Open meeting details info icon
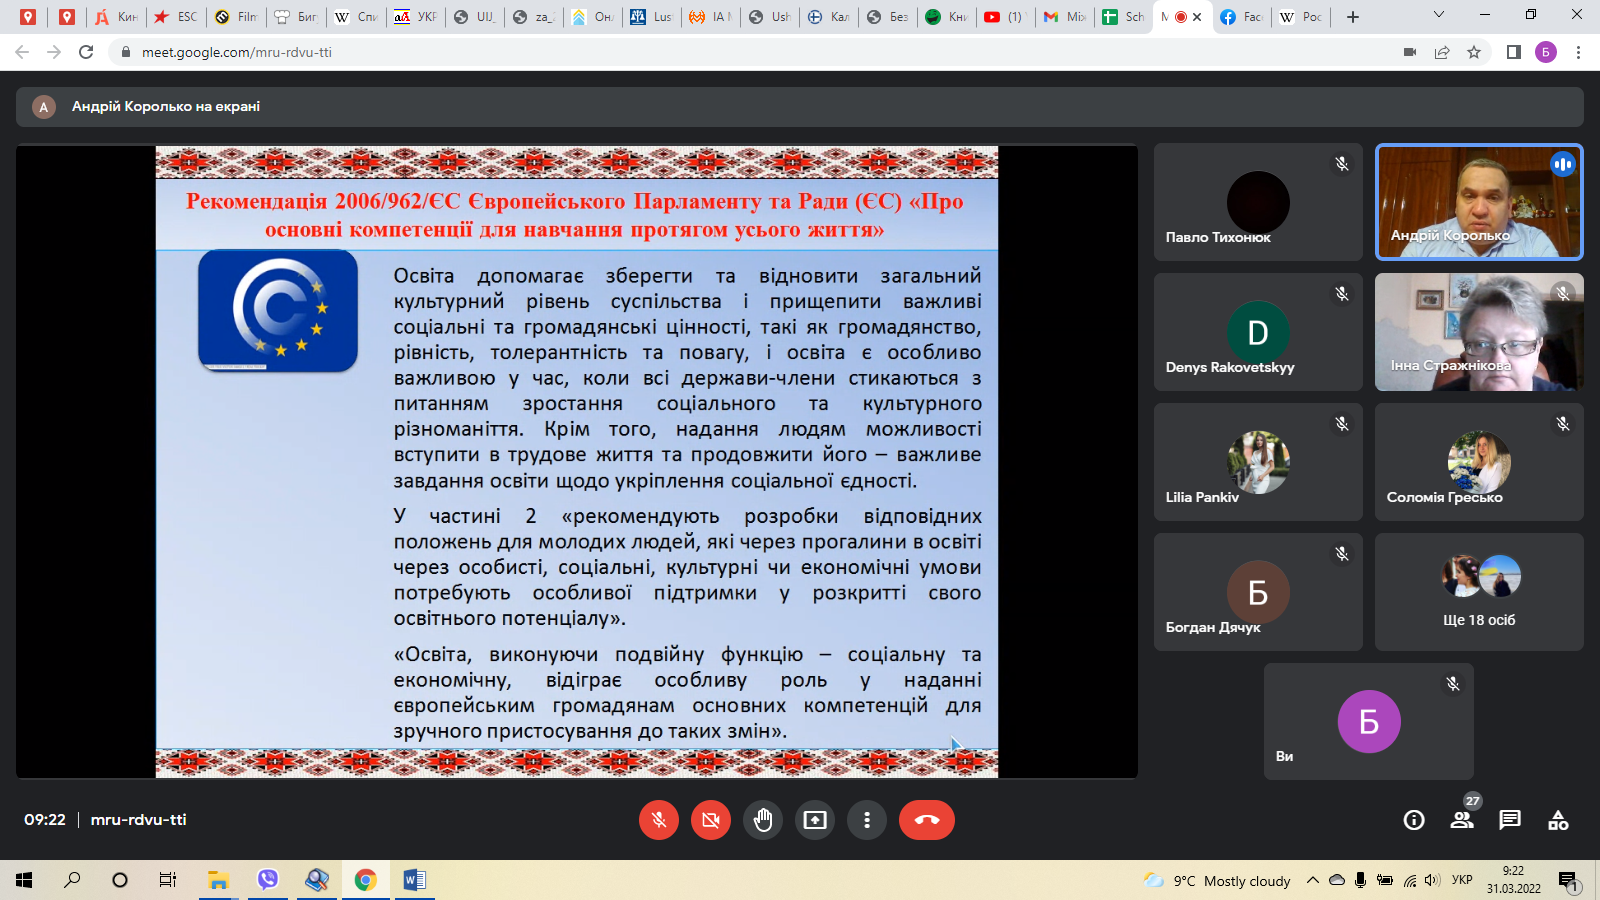 pos(1414,820)
